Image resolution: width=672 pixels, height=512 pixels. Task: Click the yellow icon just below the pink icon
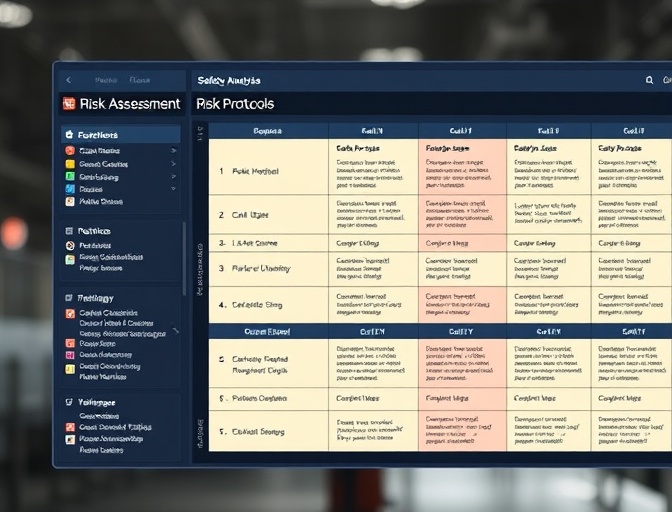pos(70,369)
